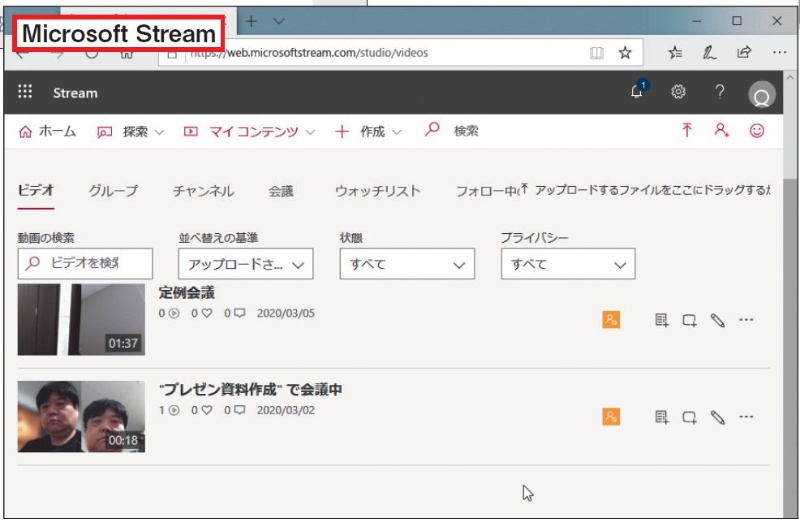Viewport: 800px width, 523px height.
Task: Click the notifications bell icon
Action: point(638,92)
